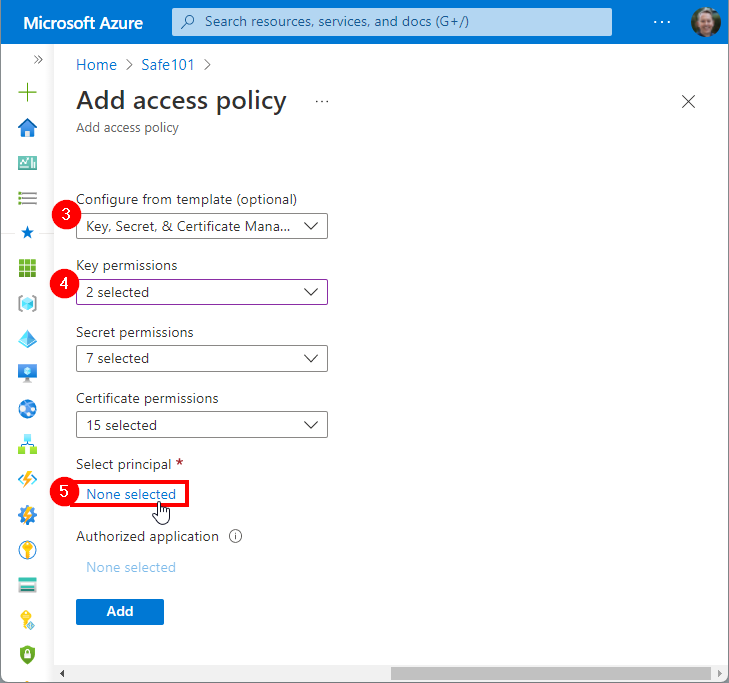Open Function App lightning bolt icon
Viewport: 729px width, 683px height.
pos(28,479)
